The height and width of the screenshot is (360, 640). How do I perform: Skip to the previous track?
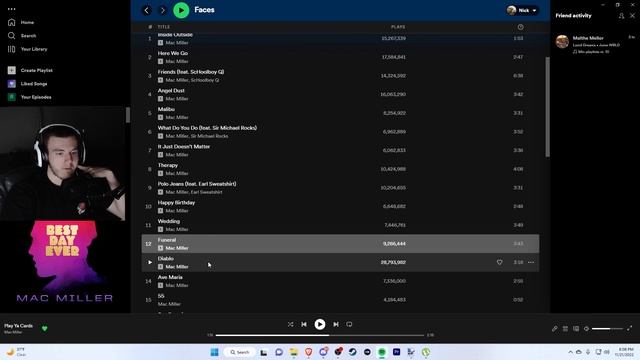click(304, 324)
